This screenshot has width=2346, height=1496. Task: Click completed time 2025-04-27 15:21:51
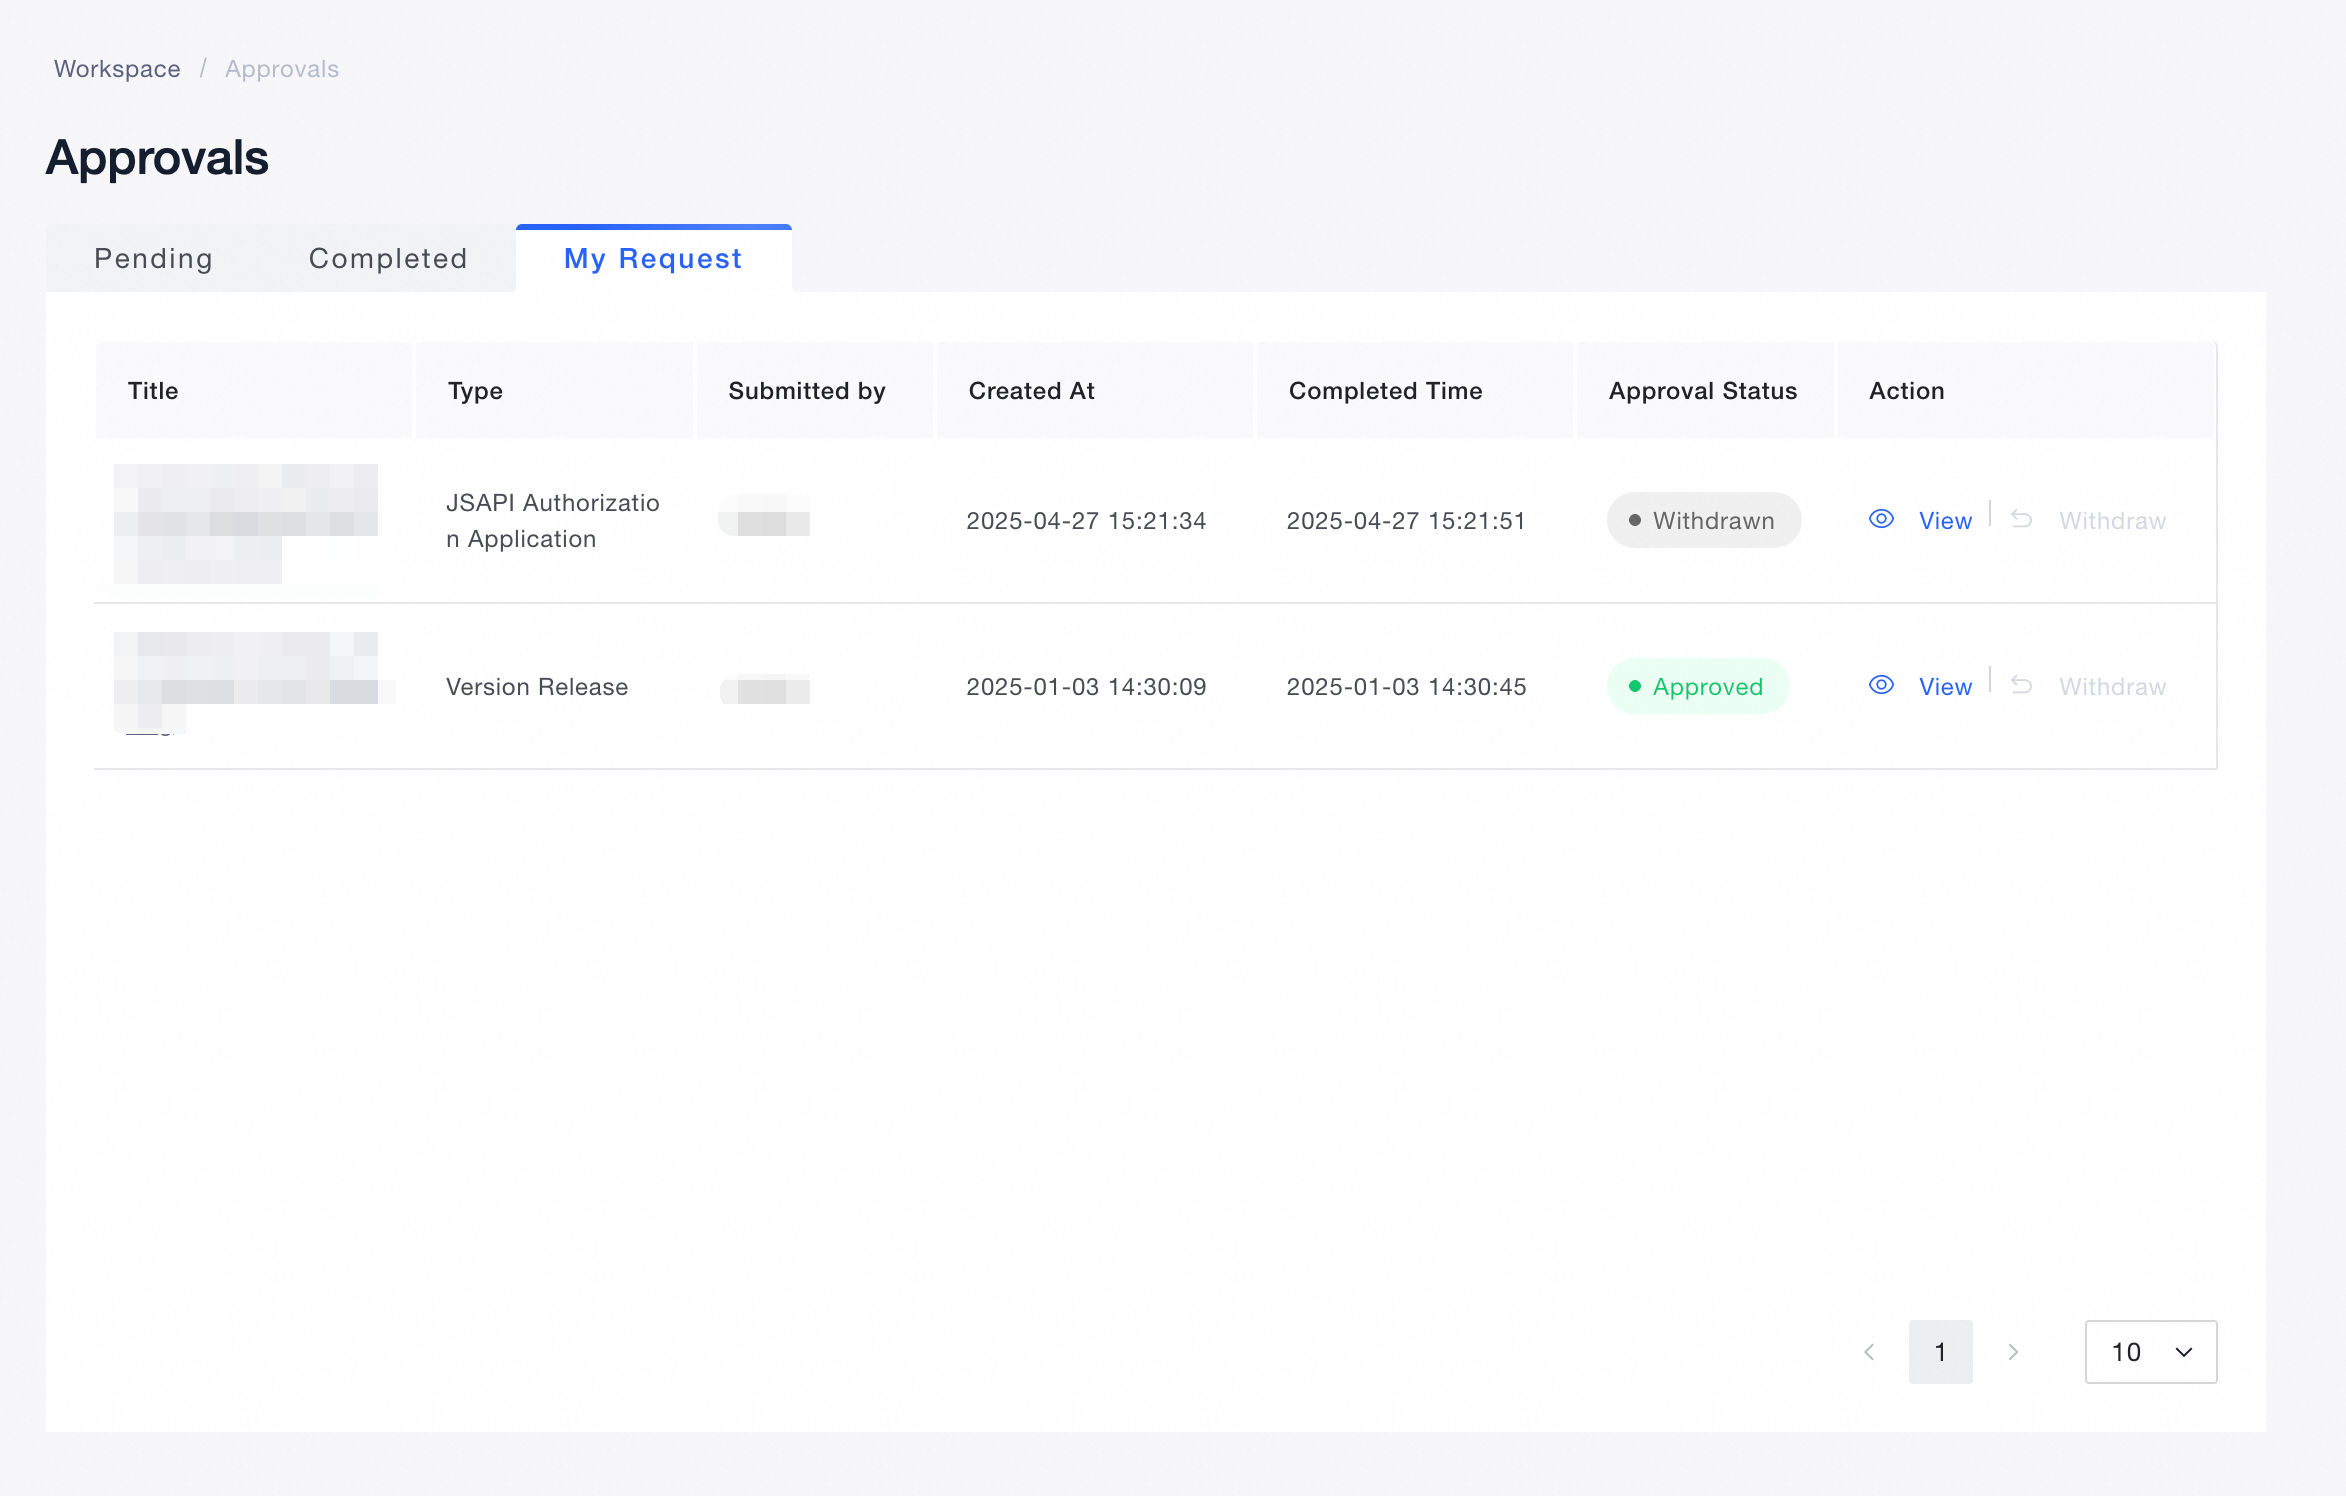[x=1405, y=520]
